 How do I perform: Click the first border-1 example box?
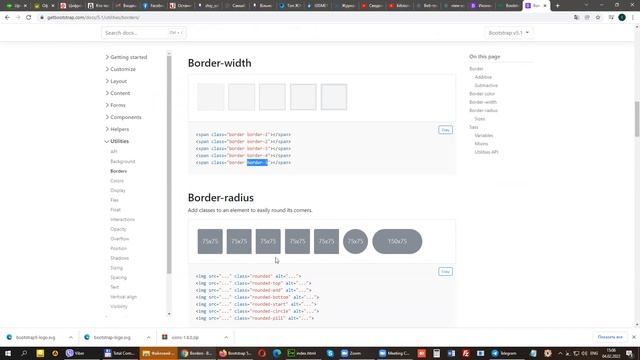tap(211, 97)
